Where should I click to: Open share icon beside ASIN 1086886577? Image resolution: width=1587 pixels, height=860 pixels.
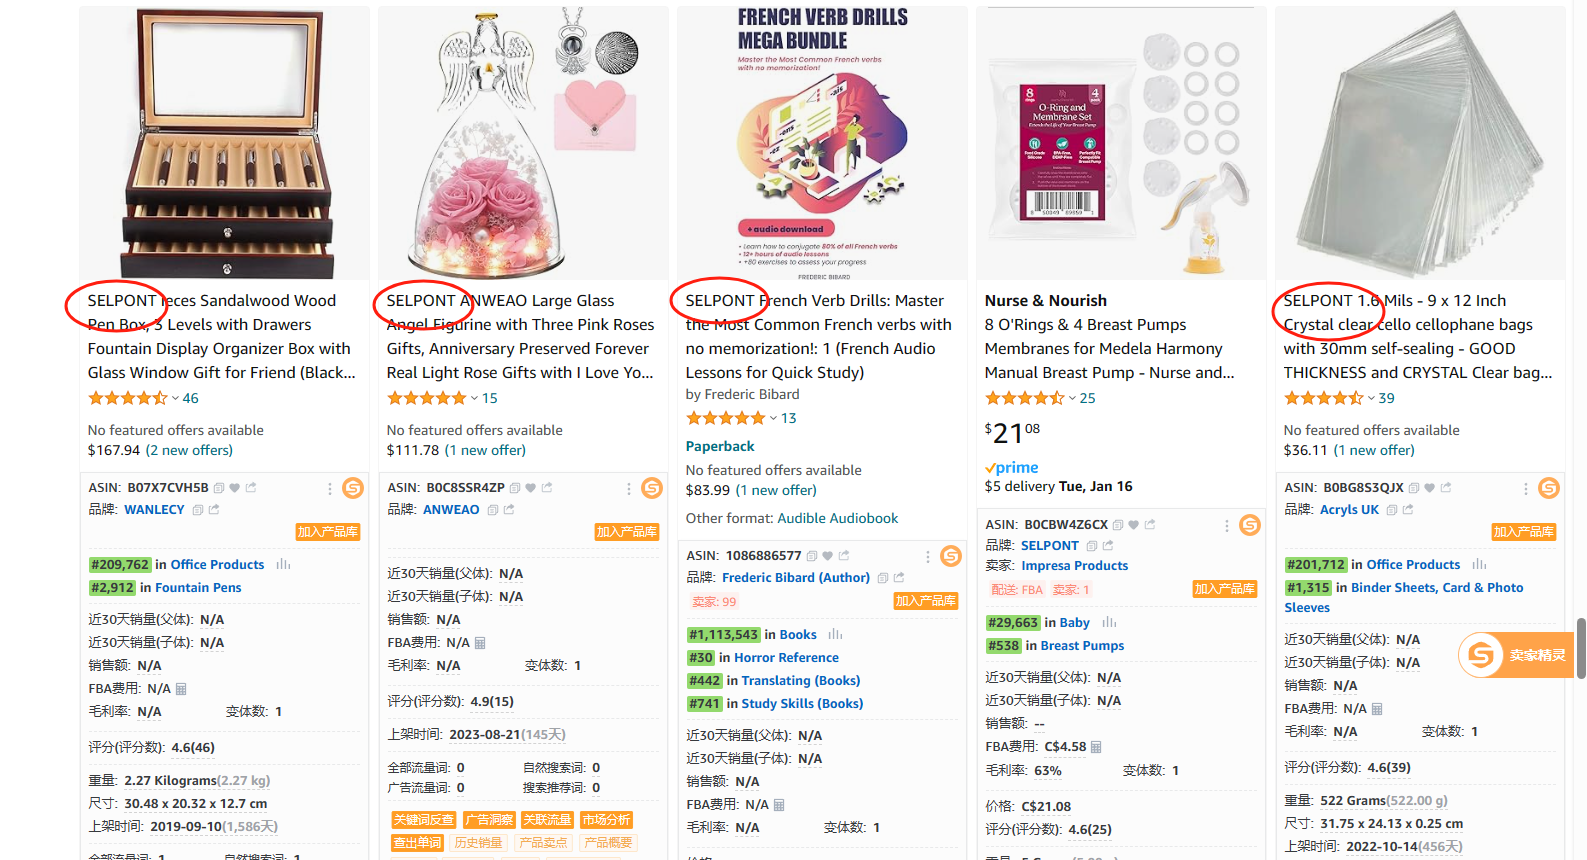point(844,555)
